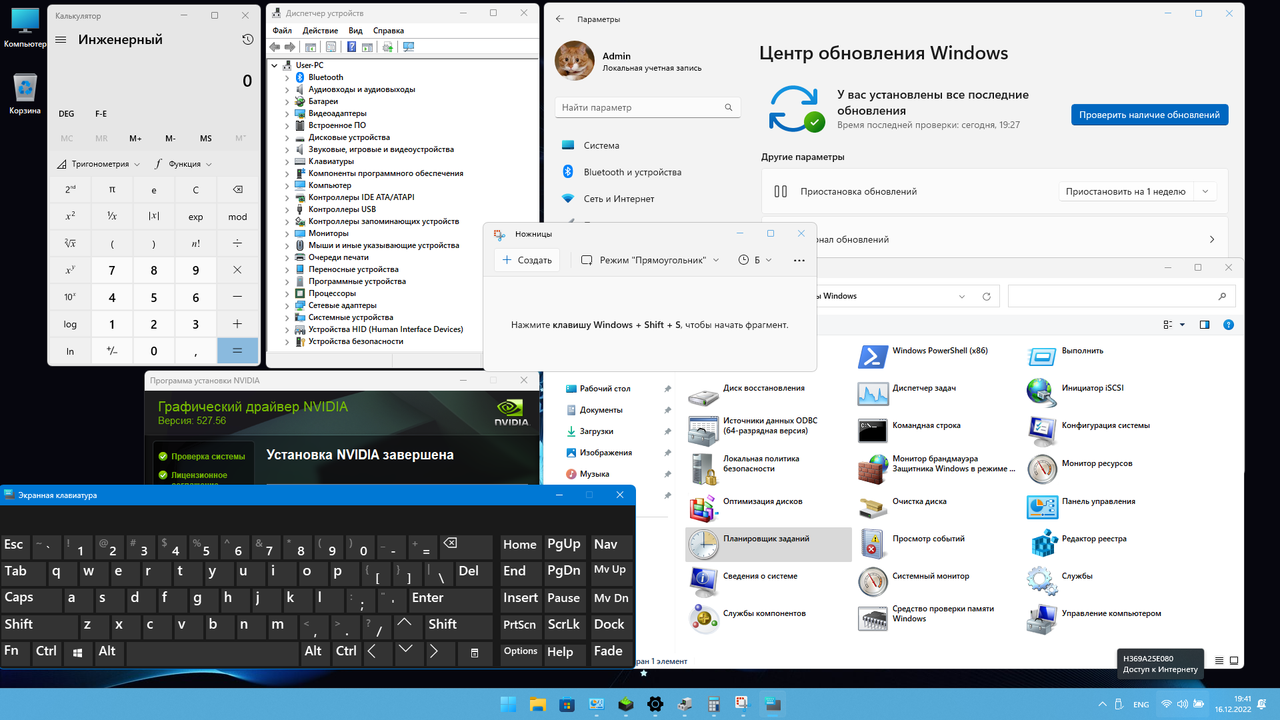Click the Back arrow in Device Manager toolbar
The width and height of the screenshot is (1280, 720).
[x=275, y=47]
